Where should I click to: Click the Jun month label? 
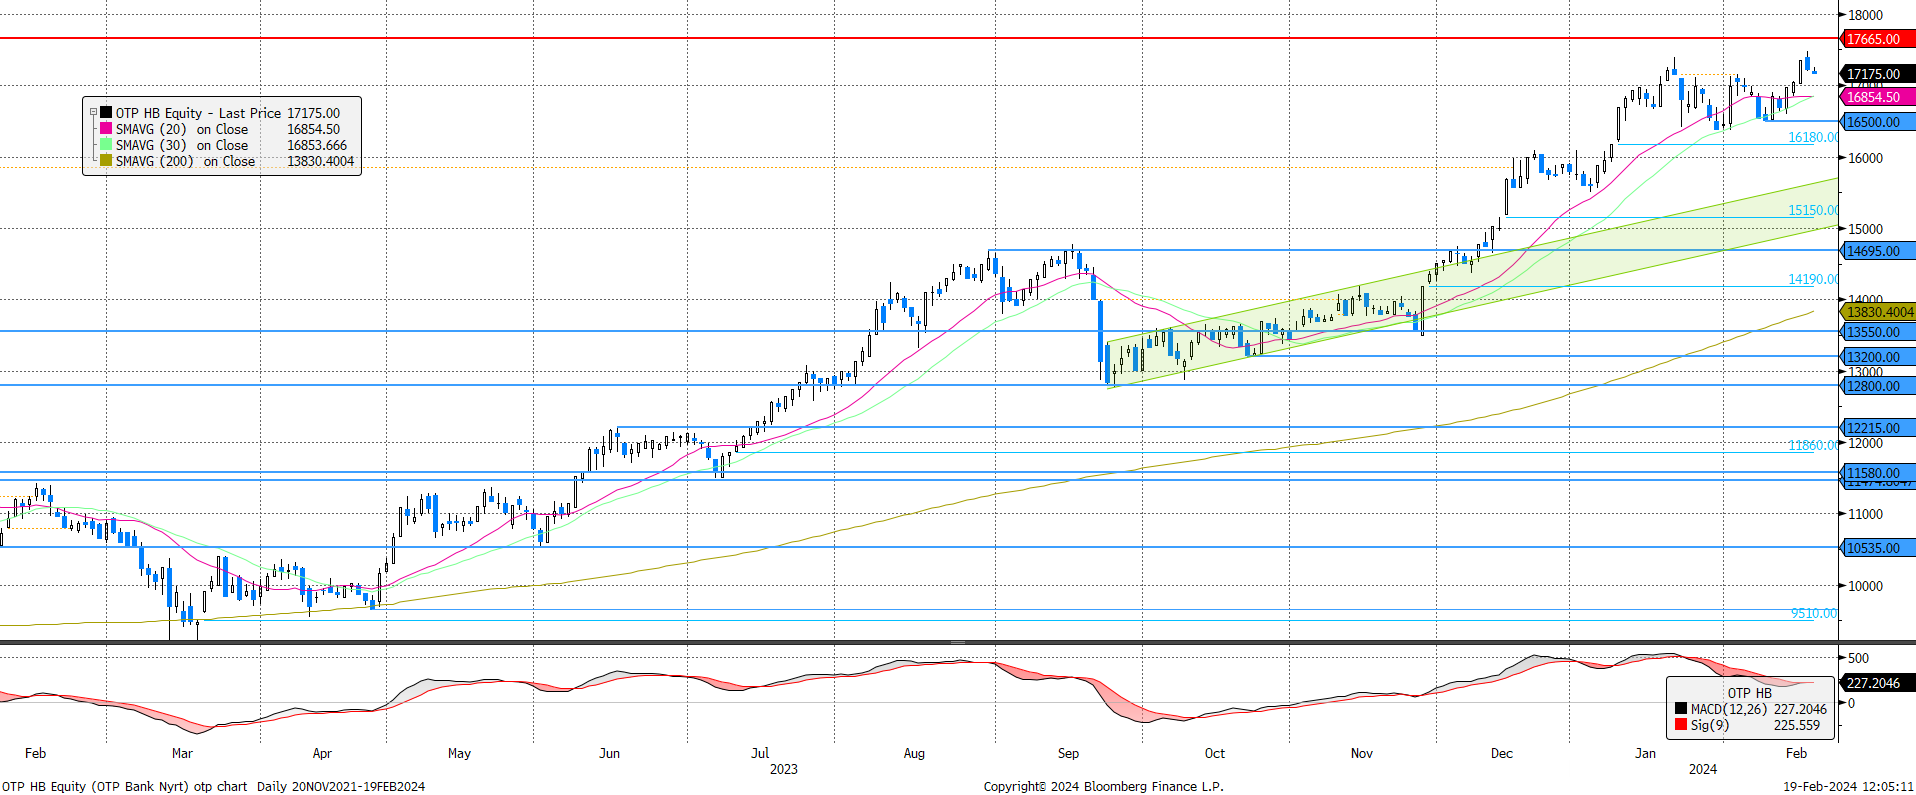609,753
